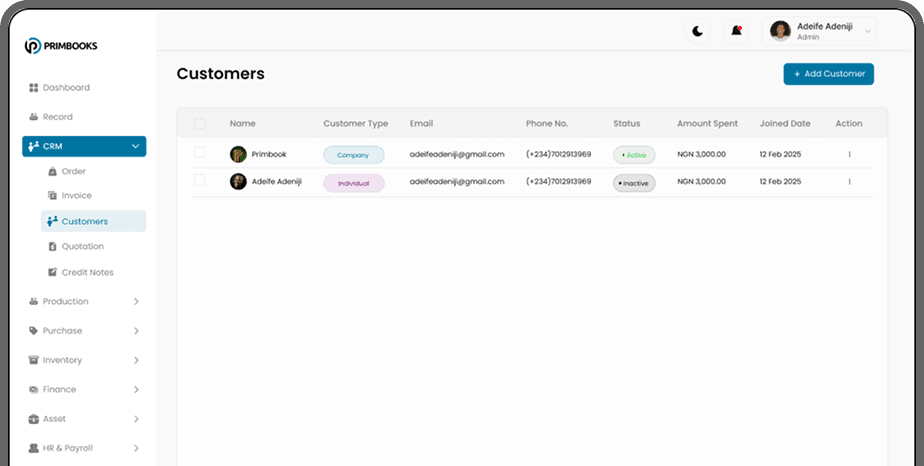This screenshot has width=924, height=466.
Task: Click the Finance icon
Action: pos(34,389)
